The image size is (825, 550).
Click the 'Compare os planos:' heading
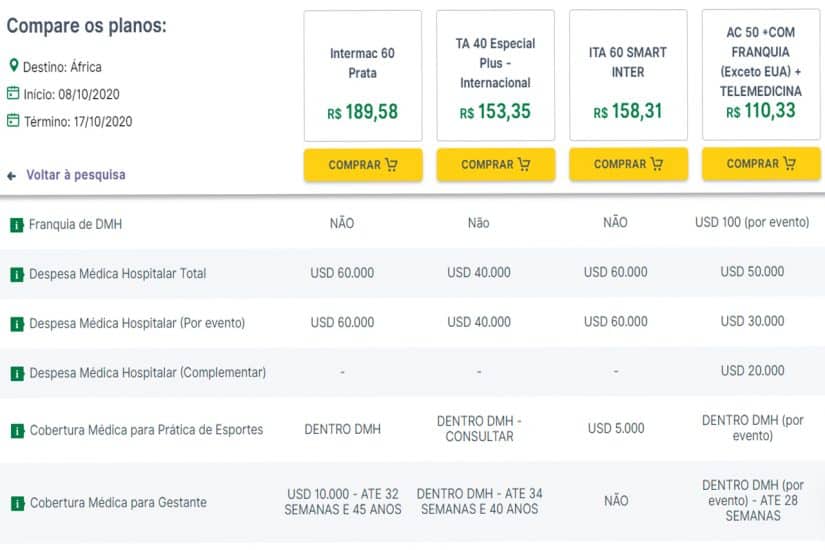[x=86, y=26]
